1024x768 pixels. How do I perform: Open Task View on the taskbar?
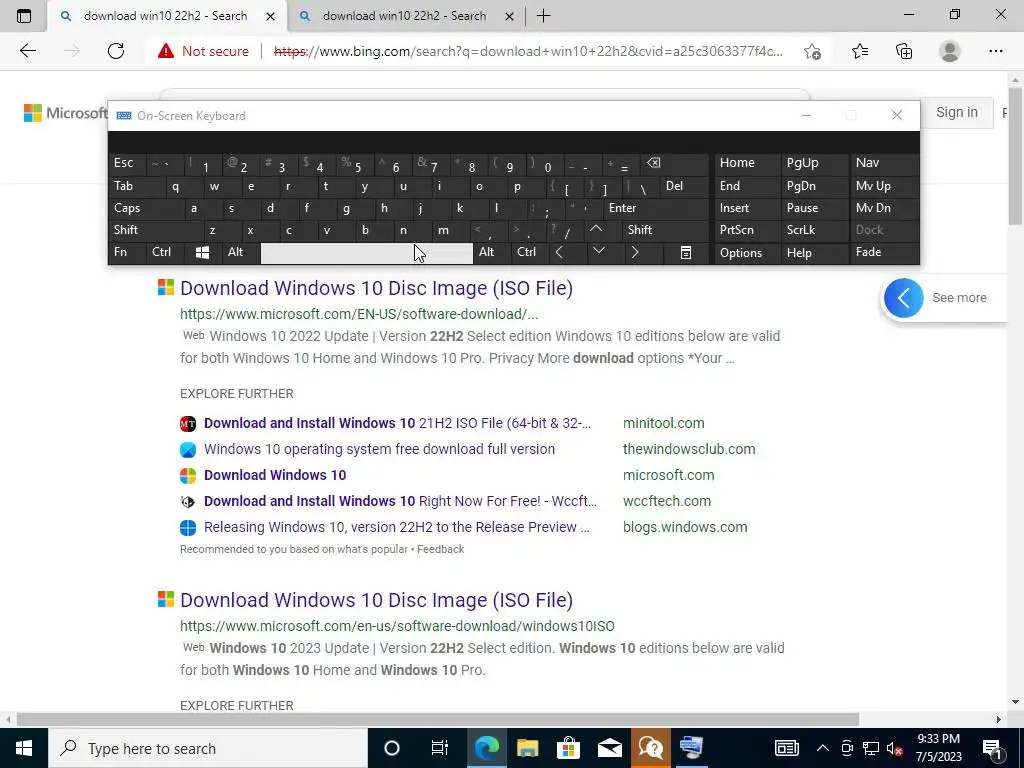pos(440,748)
